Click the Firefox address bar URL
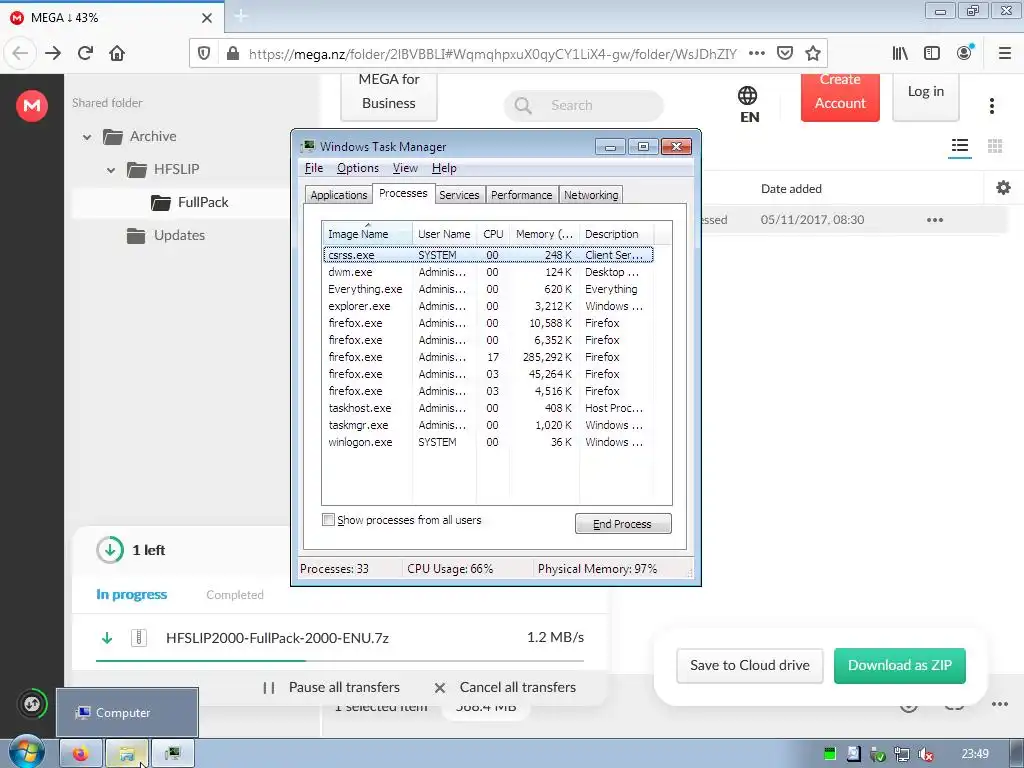This screenshot has height=768, width=1024. 492,54
